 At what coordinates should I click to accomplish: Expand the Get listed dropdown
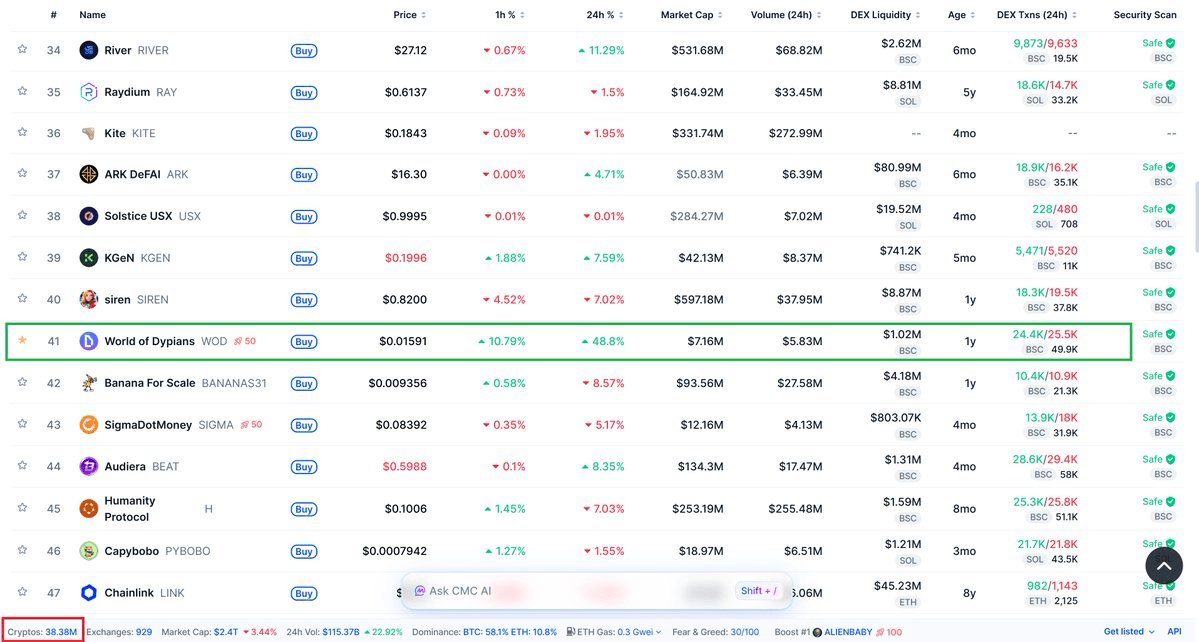[1128, 632]
